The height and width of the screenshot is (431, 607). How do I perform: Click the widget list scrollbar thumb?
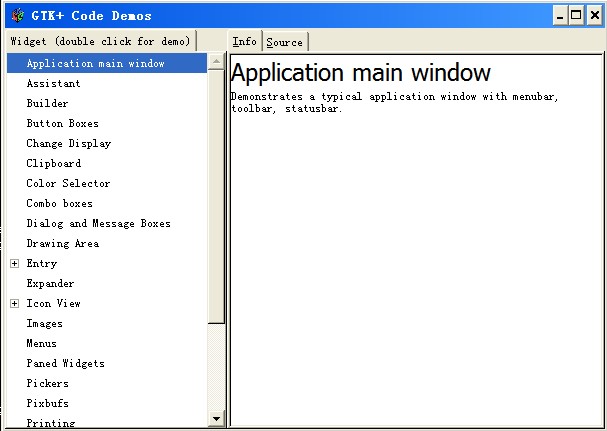[x=216, y=196]
